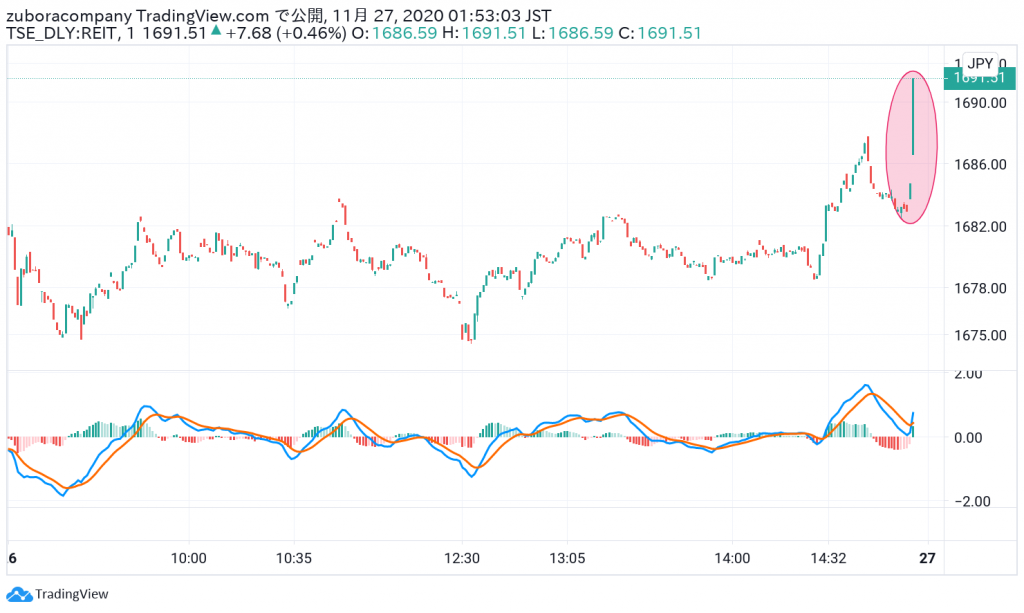Click the TSE_DLY:REIT symbol name
Image resolution: width=1024 pixels, height=613 pixels.
(x=60, y=33)
